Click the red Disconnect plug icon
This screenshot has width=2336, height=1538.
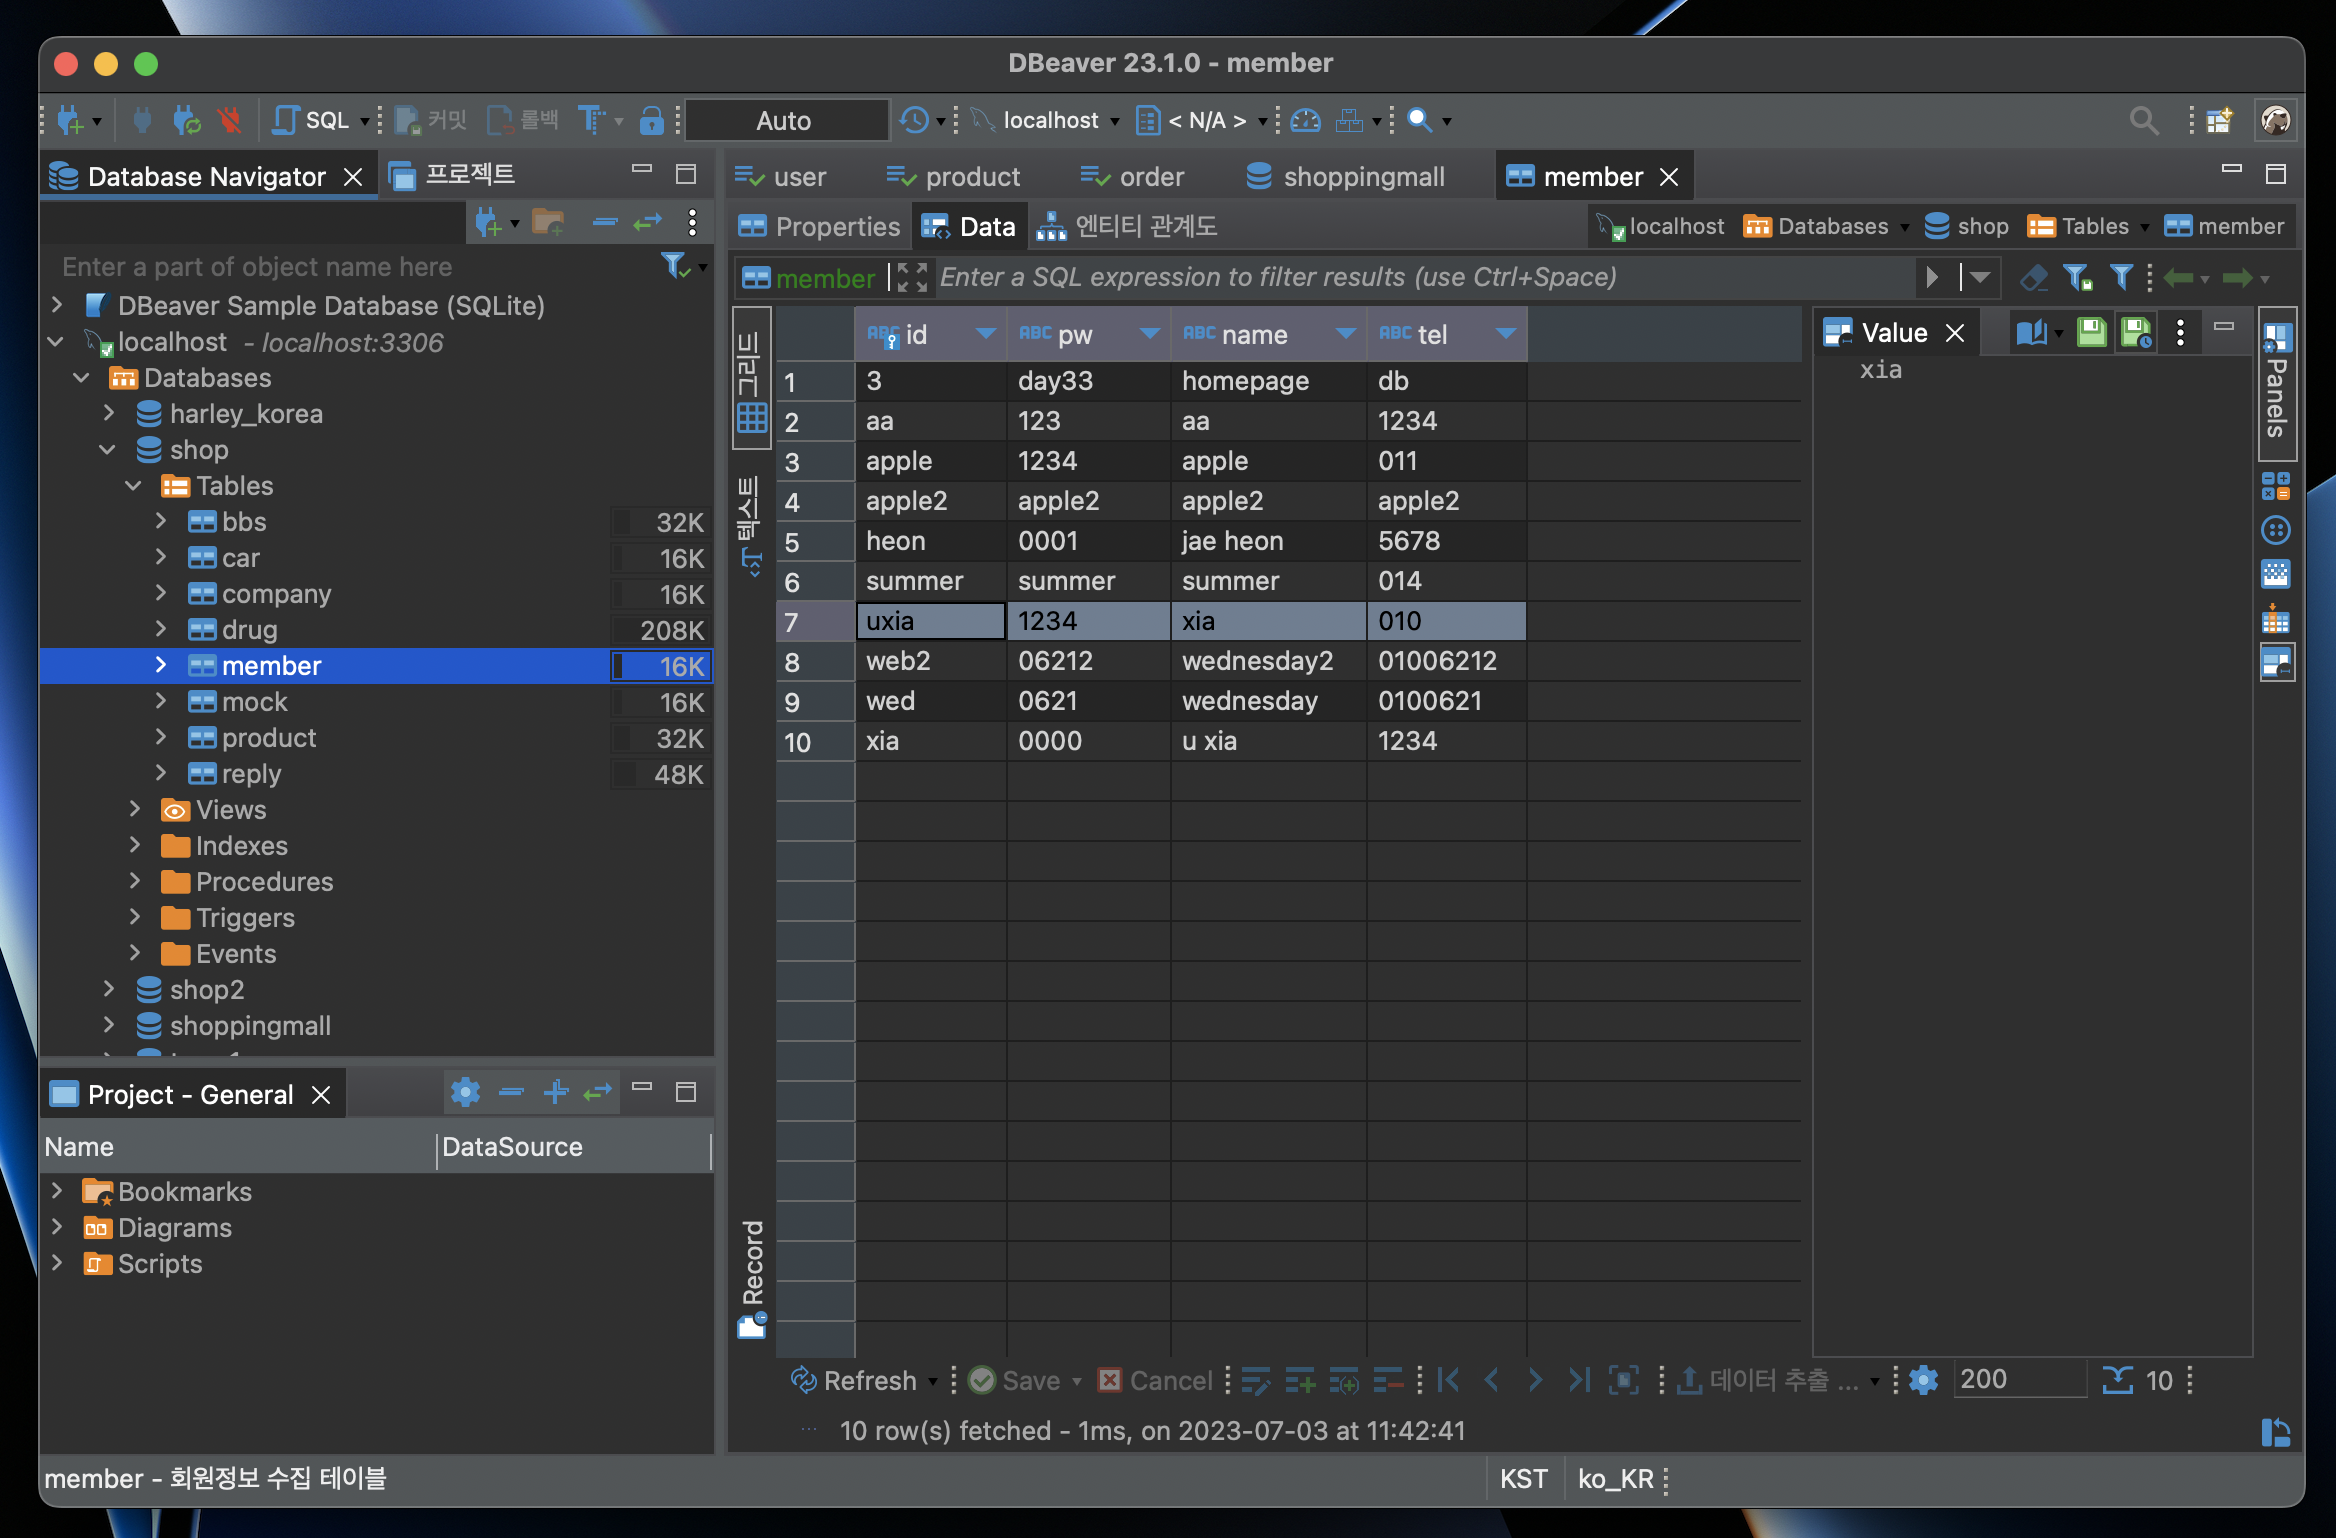(230, 121)
